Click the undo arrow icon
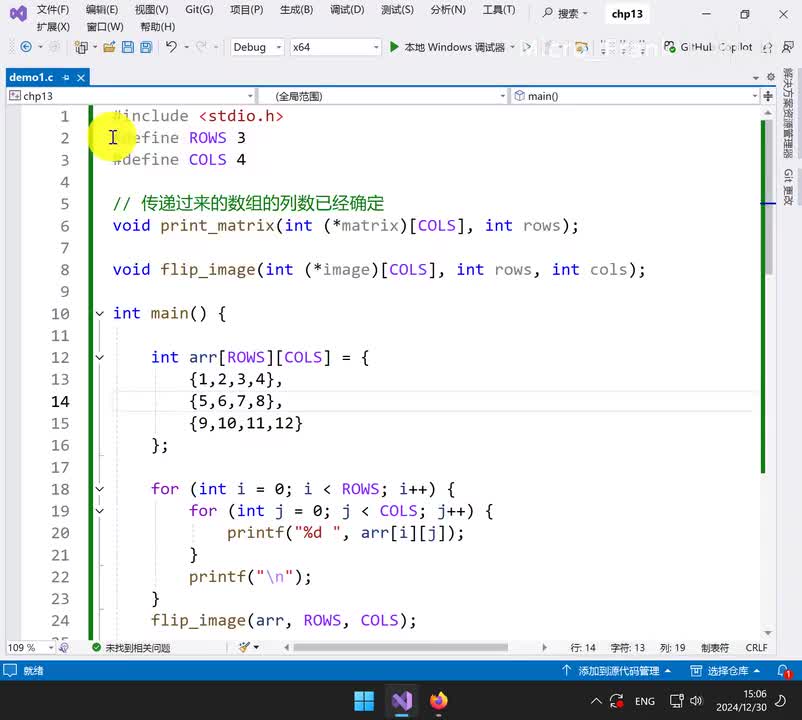 click(x=171, y=47)
